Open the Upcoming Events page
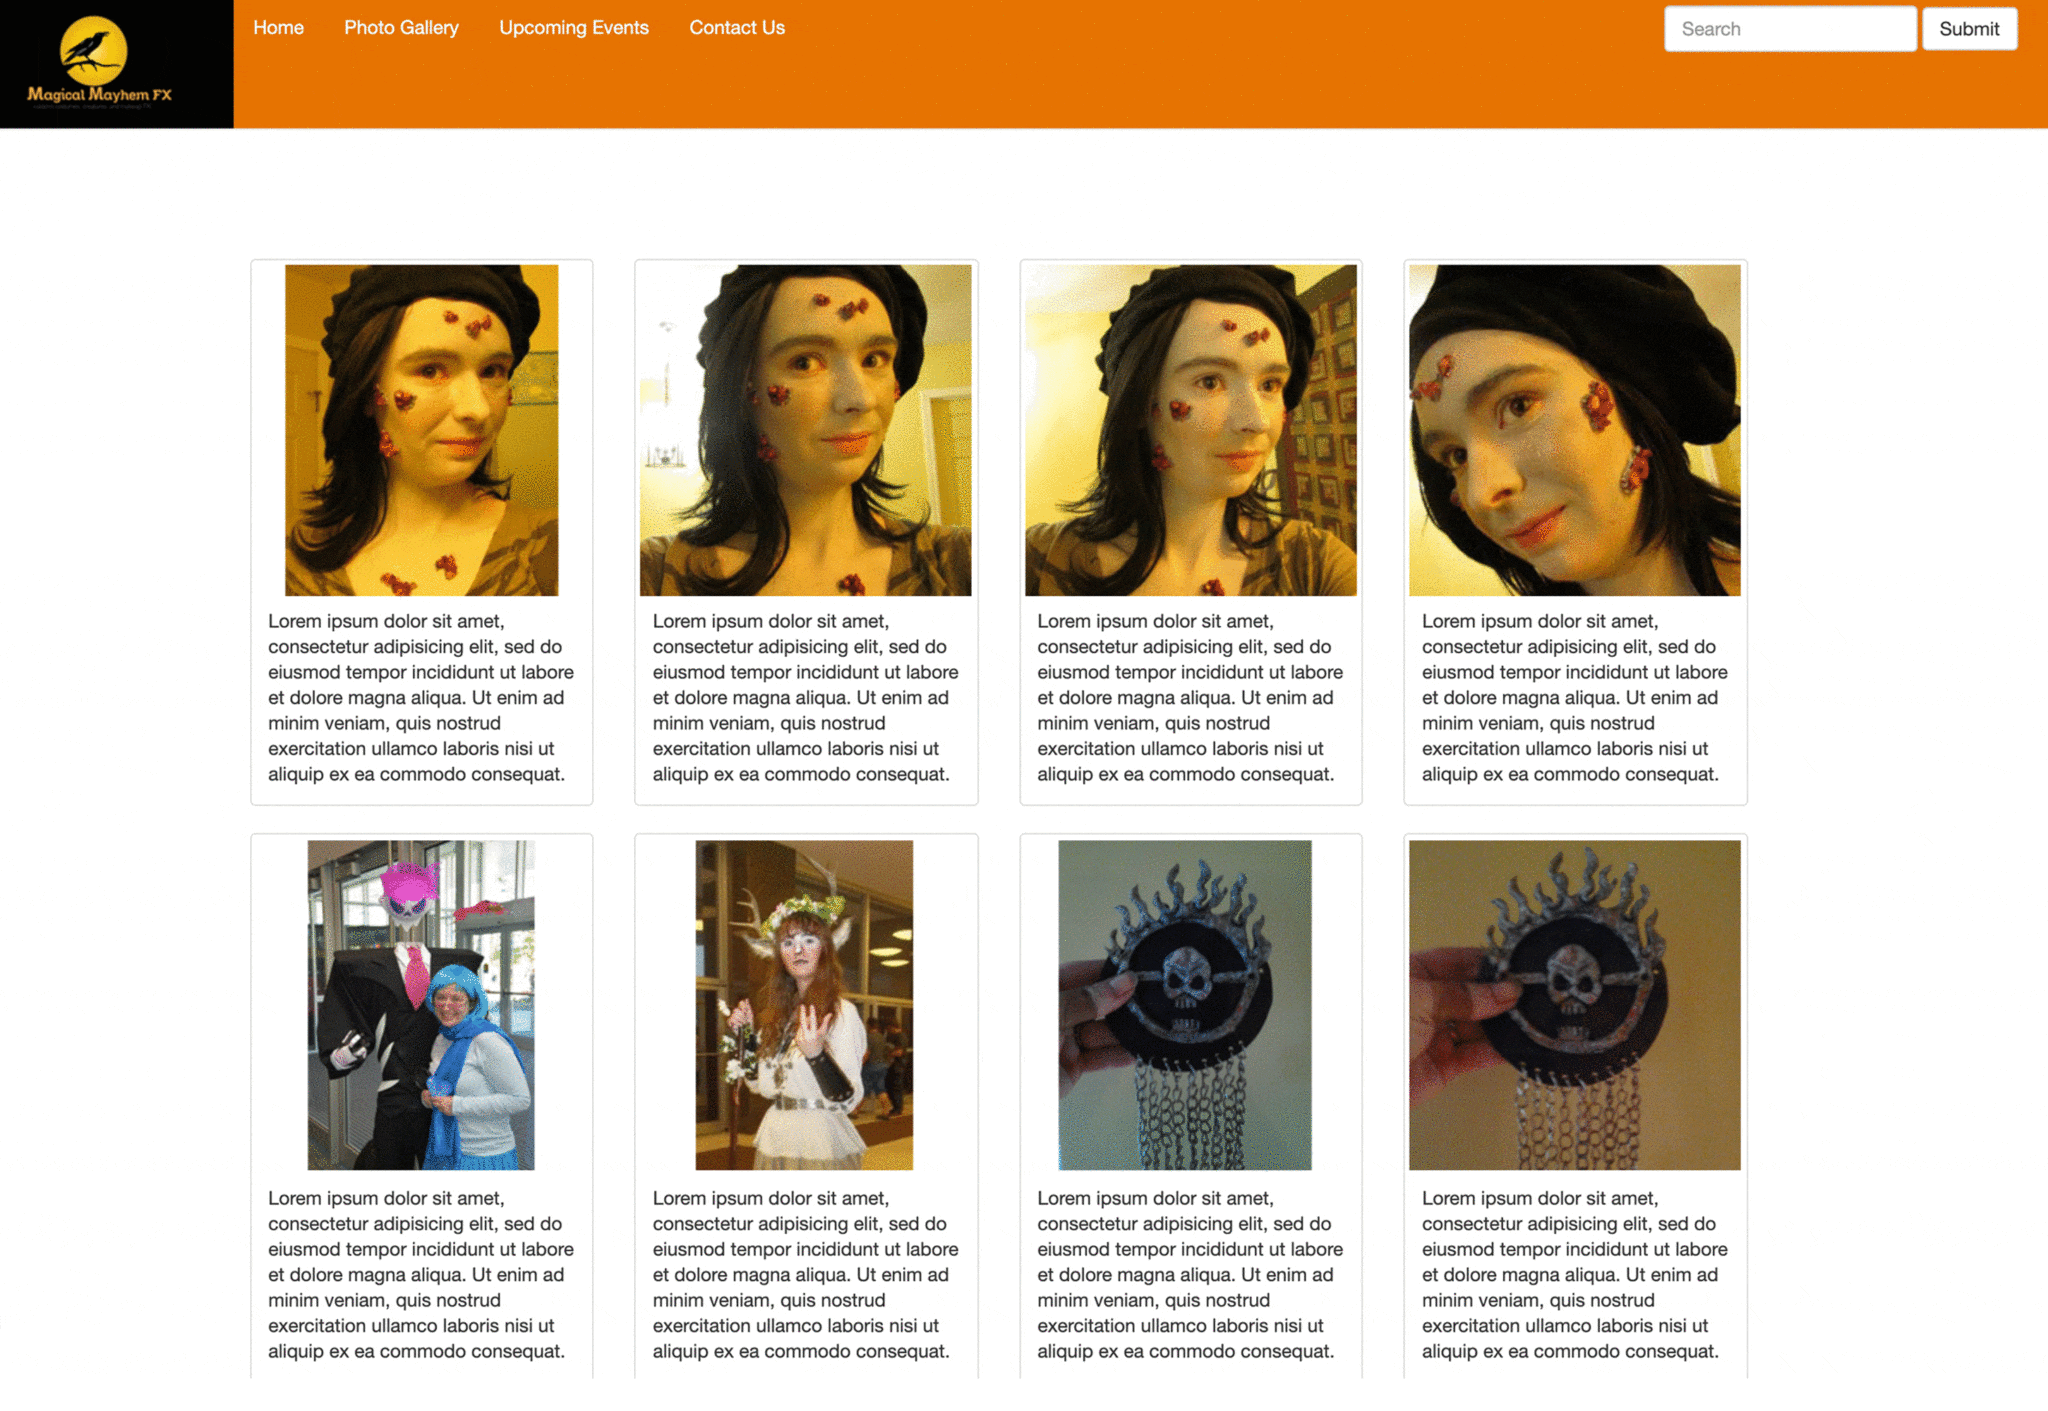The image size is (2048, 1411). [573, 28]
